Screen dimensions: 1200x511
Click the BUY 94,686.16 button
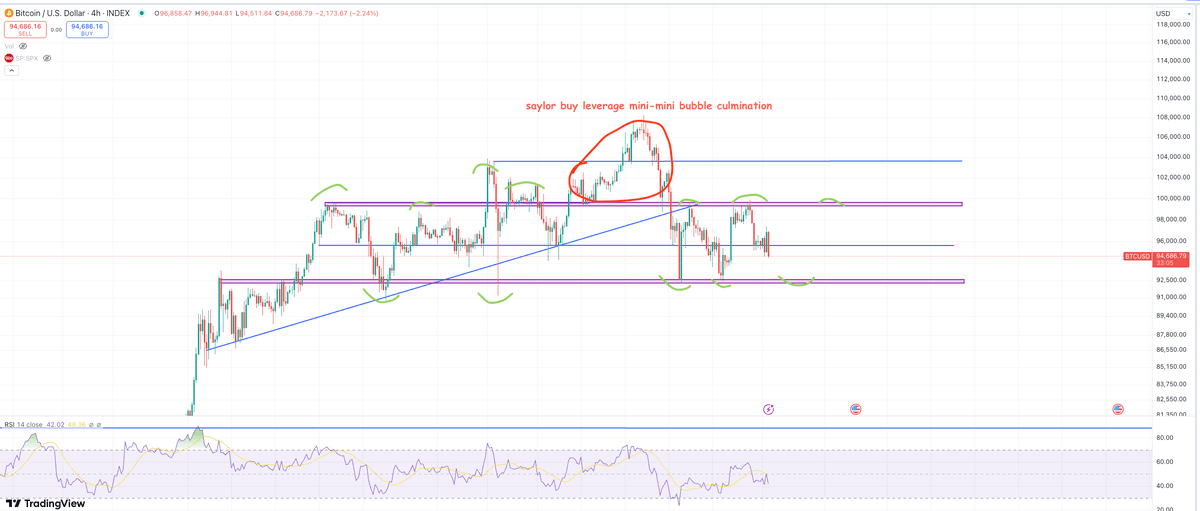(x=88, y=30)
